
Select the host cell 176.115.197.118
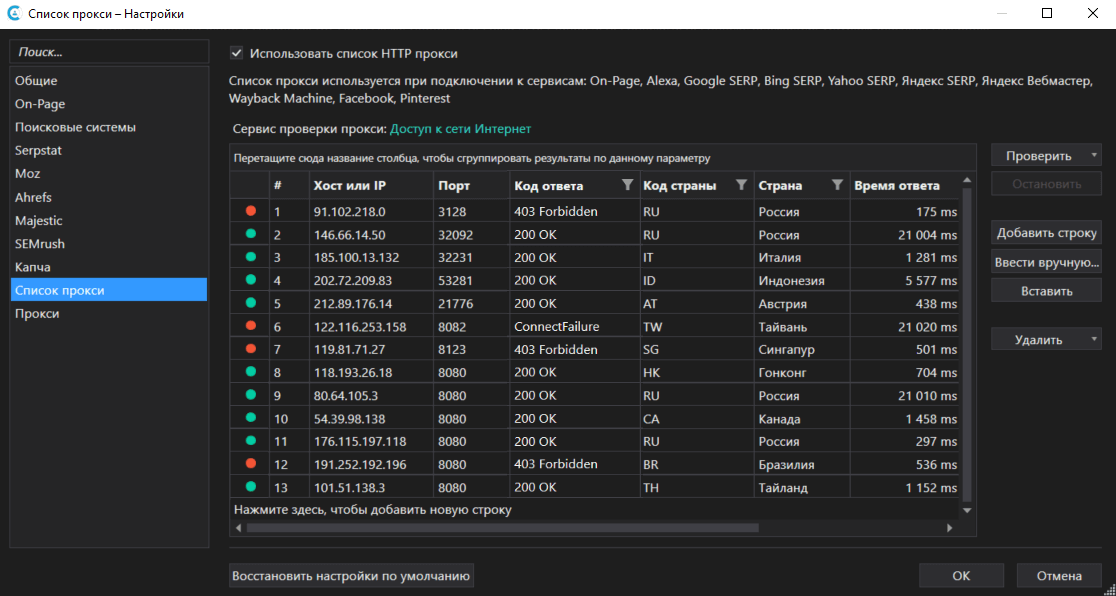coord(371,441)
